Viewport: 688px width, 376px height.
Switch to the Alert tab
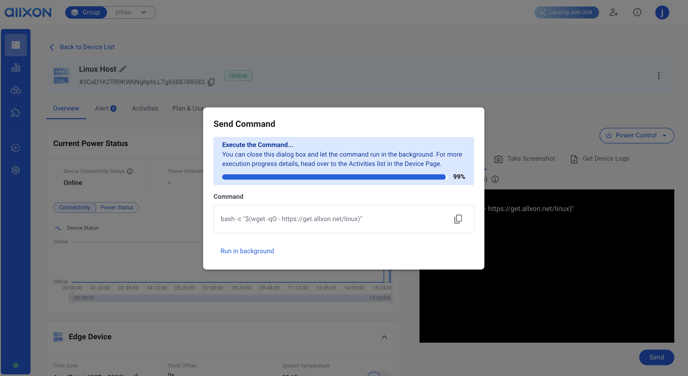[x=105, y=108]
